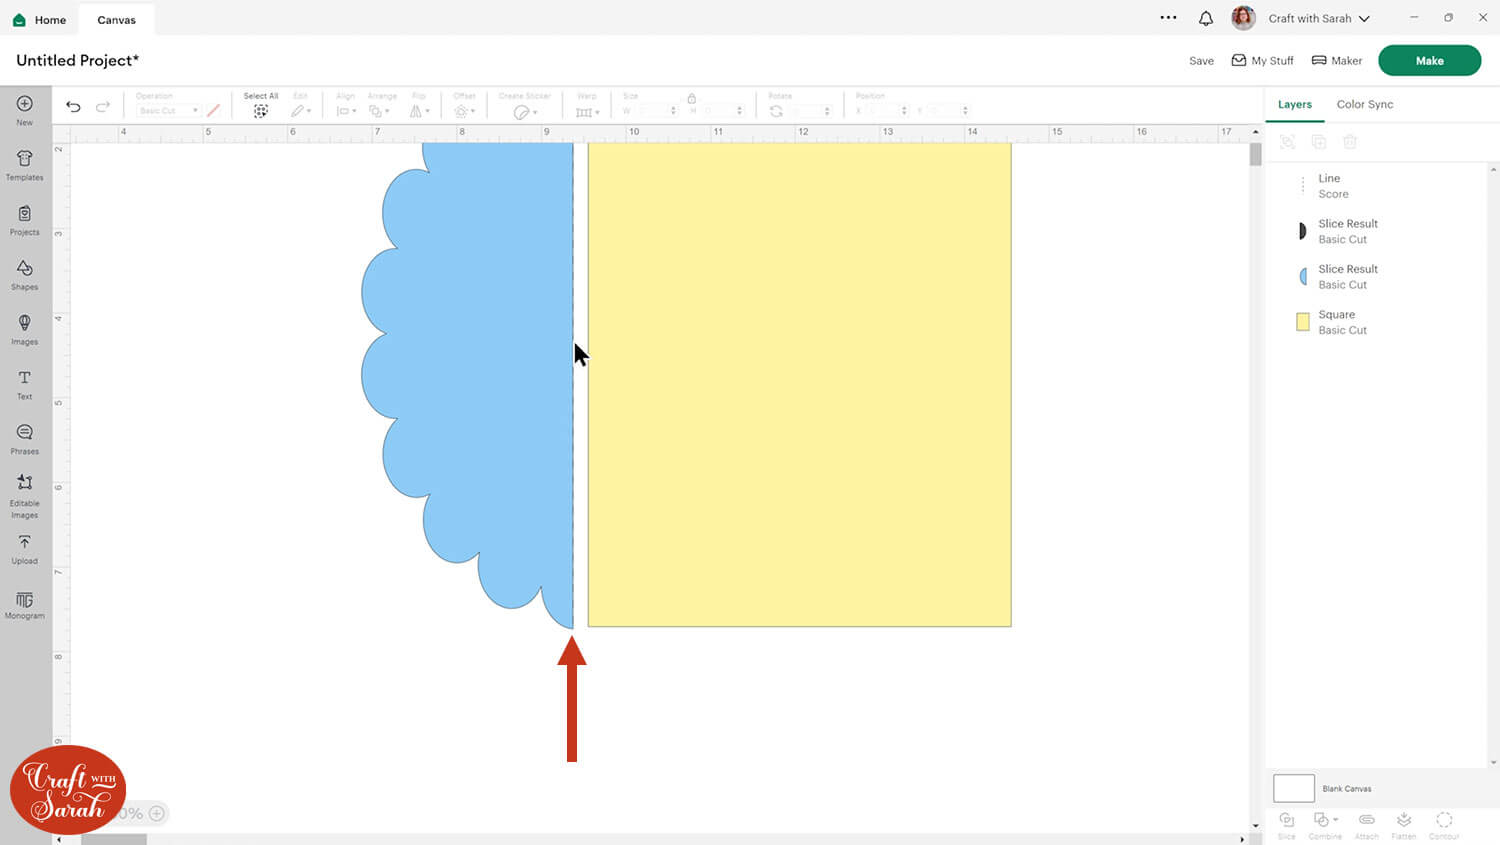Undo the last action
Image resolution: width=1500 pixels, height=845 pixels.
pyautogui.click(x=73, y=107)
